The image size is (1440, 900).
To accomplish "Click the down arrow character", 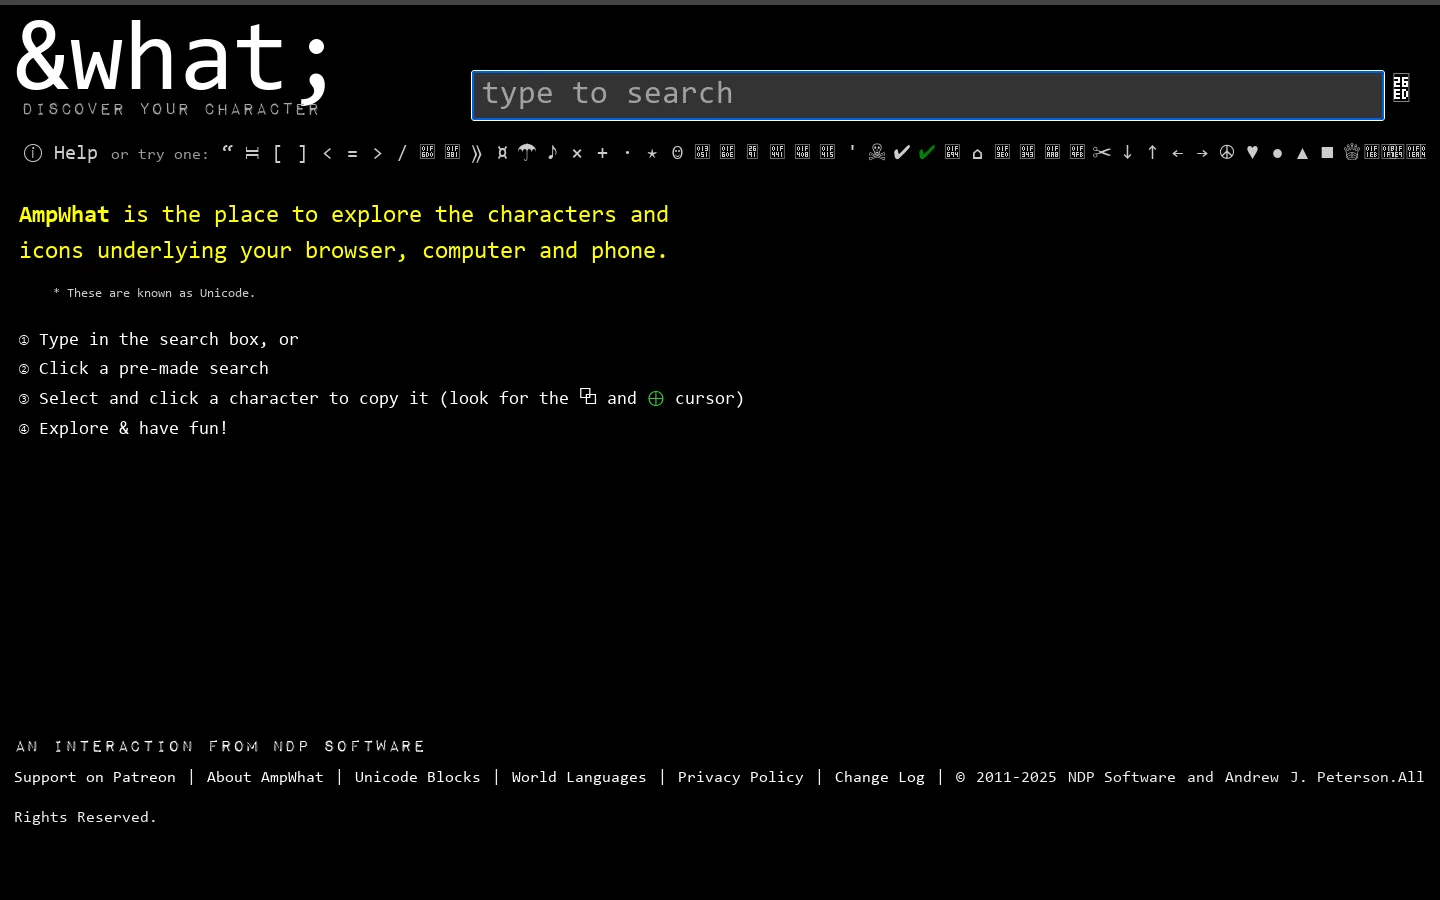I will 1127,152.
